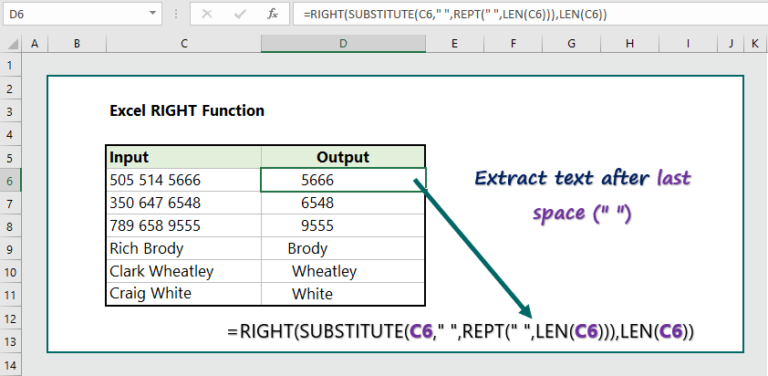Select column F header
Screen dimensions: 768x376
coord(513,44)
